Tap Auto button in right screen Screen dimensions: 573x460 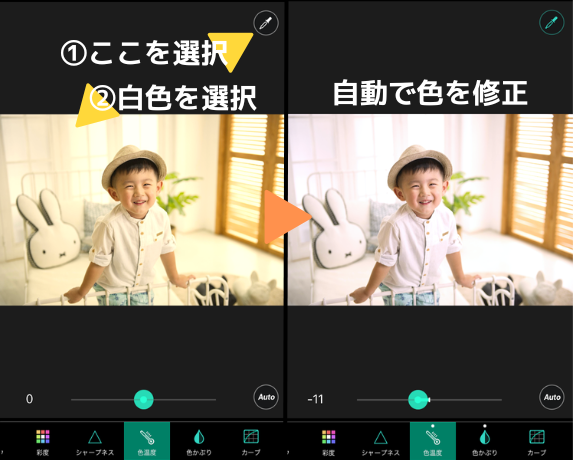[552, 397]
